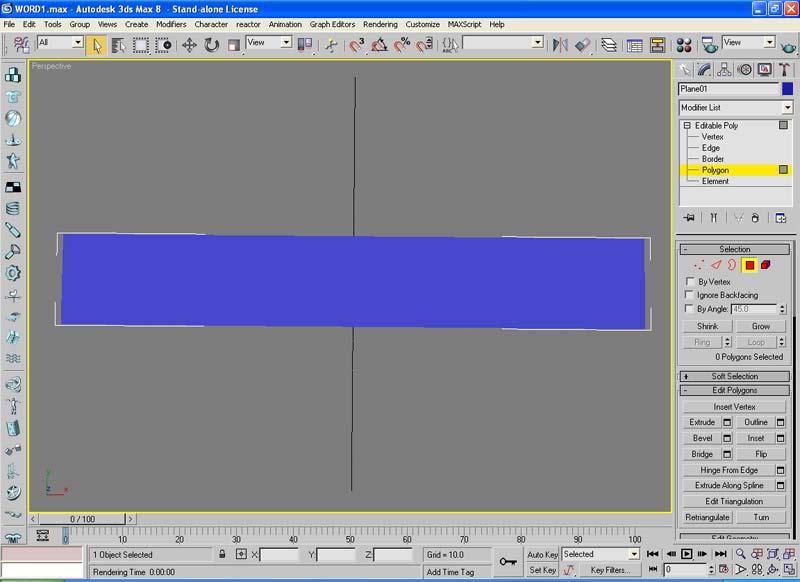The image size is (800, 582).
Task: Enable the By Vertex checkbox
Action: 690,281
